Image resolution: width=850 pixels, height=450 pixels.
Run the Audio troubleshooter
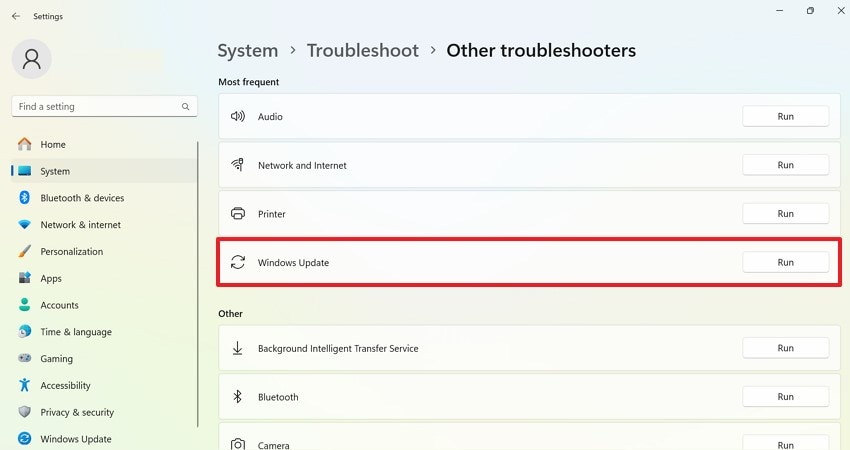point(785,116)
